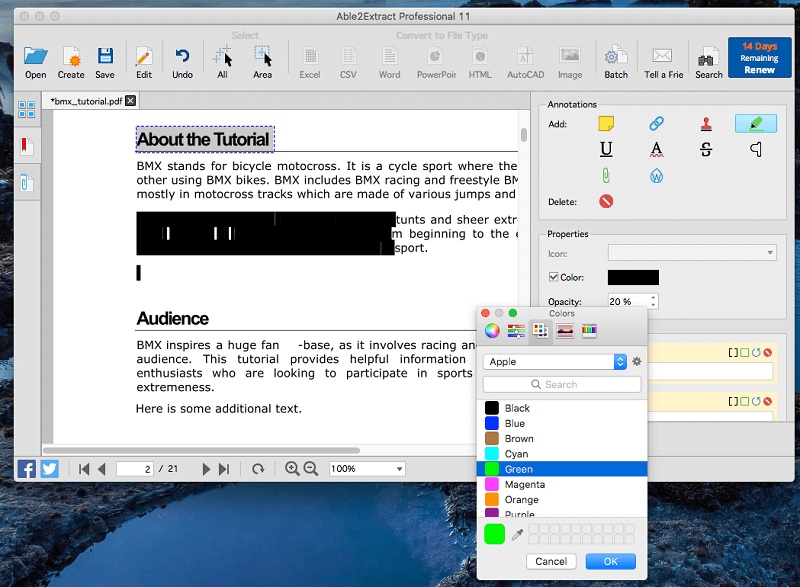This screenshot has width=800, height=587.
Task: Zoom in on the document
Action: pos(292,469)
